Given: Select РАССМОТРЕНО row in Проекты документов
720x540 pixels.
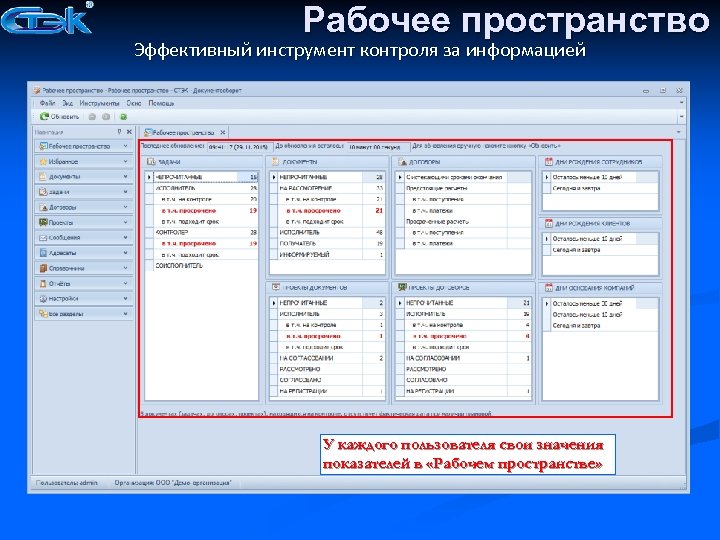Looking at the screenshot, I should [327, 369].
